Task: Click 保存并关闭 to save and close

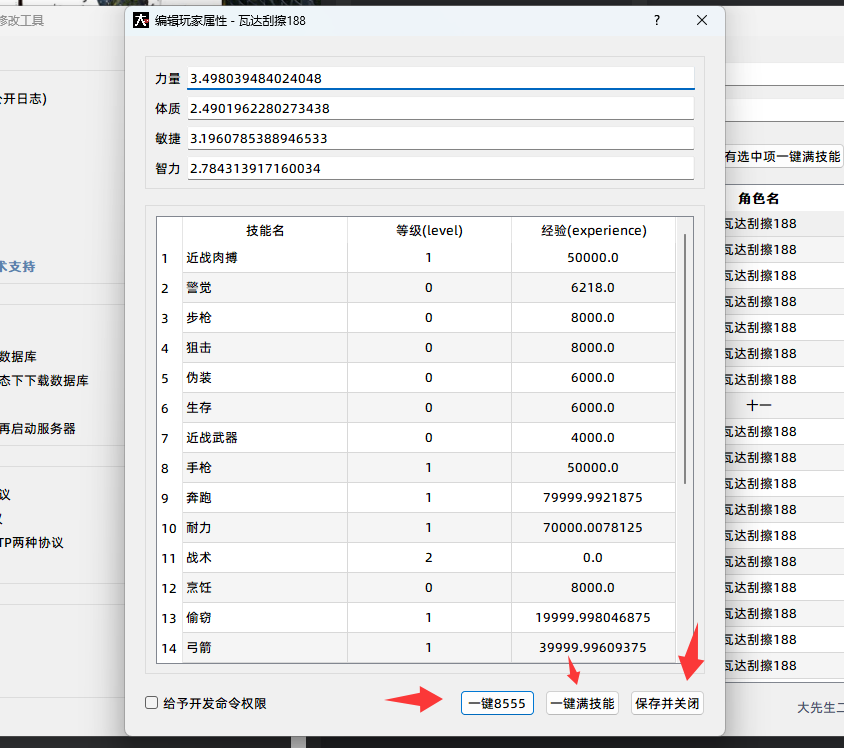Action: [667, 703]
